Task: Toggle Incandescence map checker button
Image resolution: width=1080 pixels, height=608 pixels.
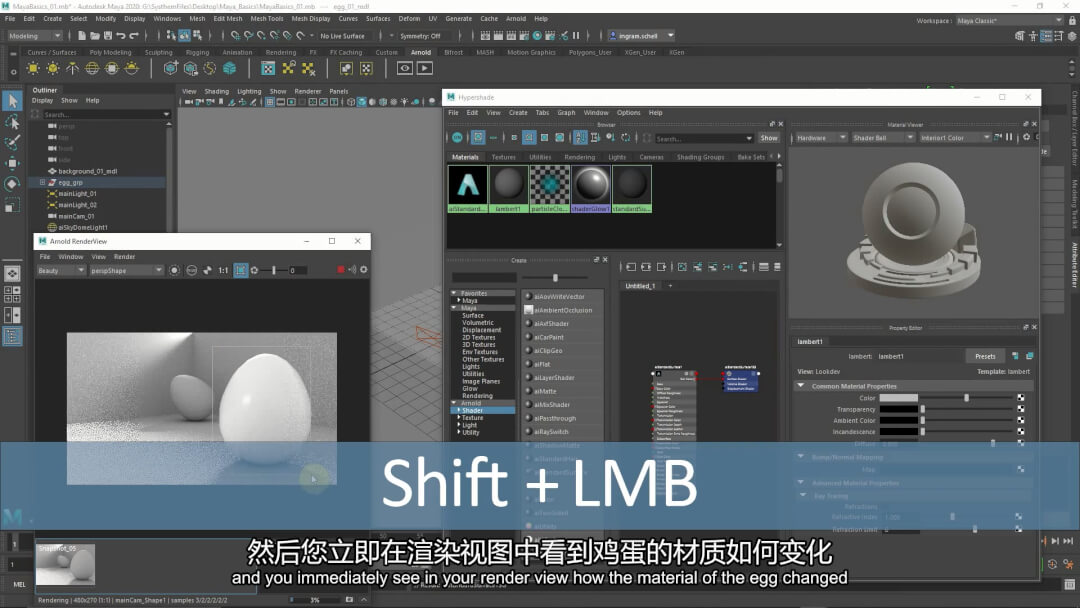Action: (1021, 432)
